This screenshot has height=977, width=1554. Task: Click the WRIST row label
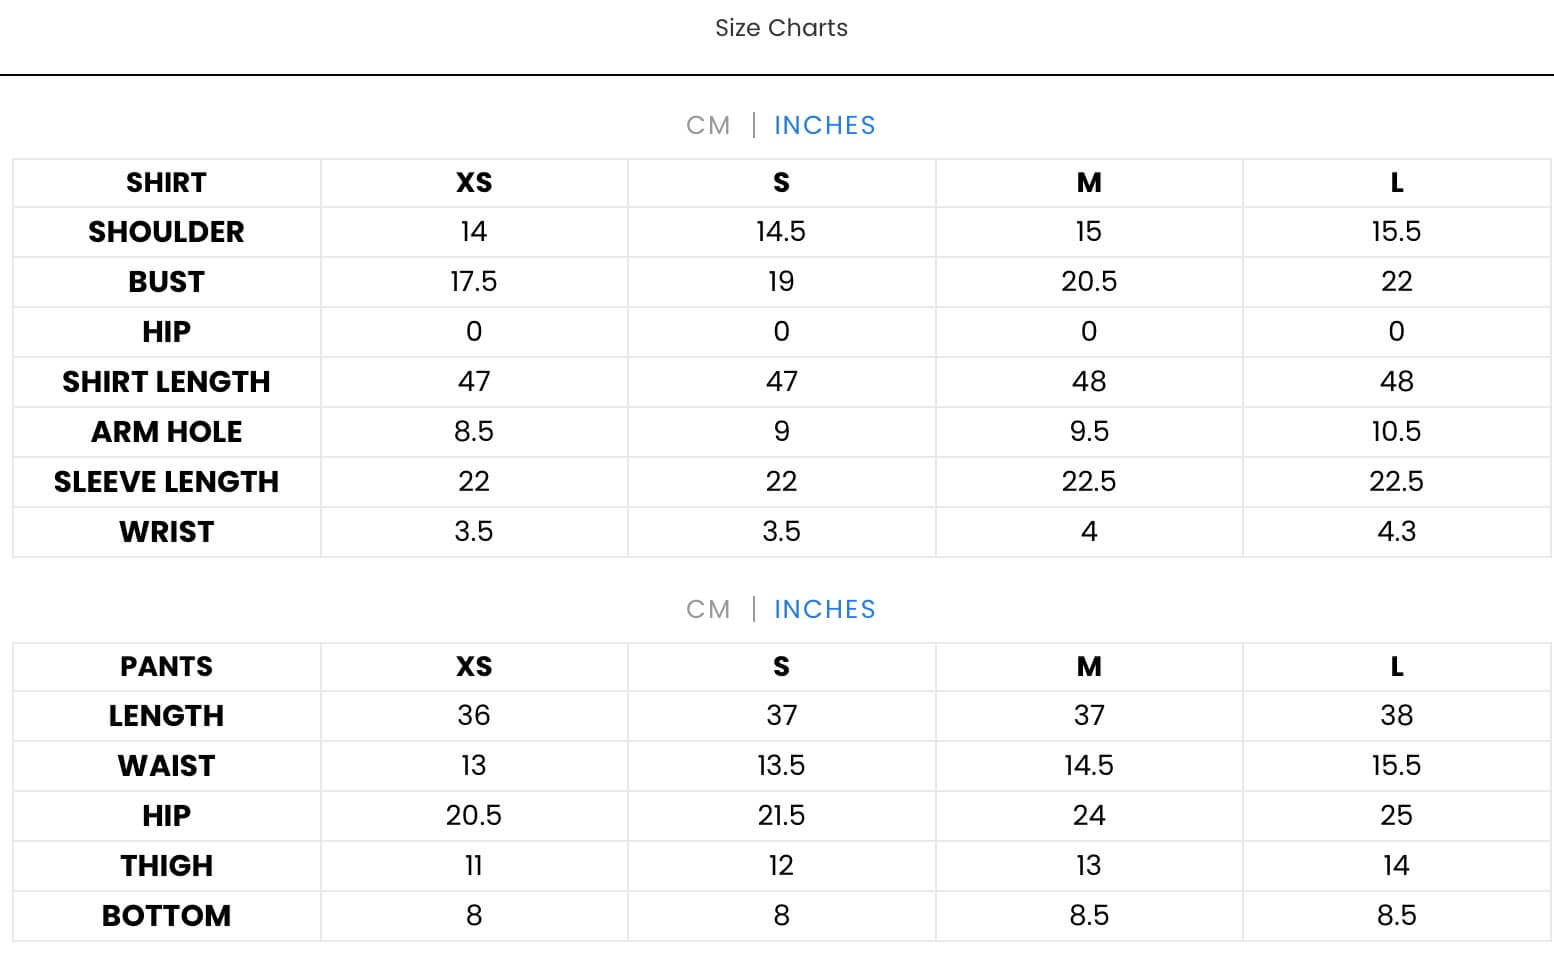pos(166,532)
